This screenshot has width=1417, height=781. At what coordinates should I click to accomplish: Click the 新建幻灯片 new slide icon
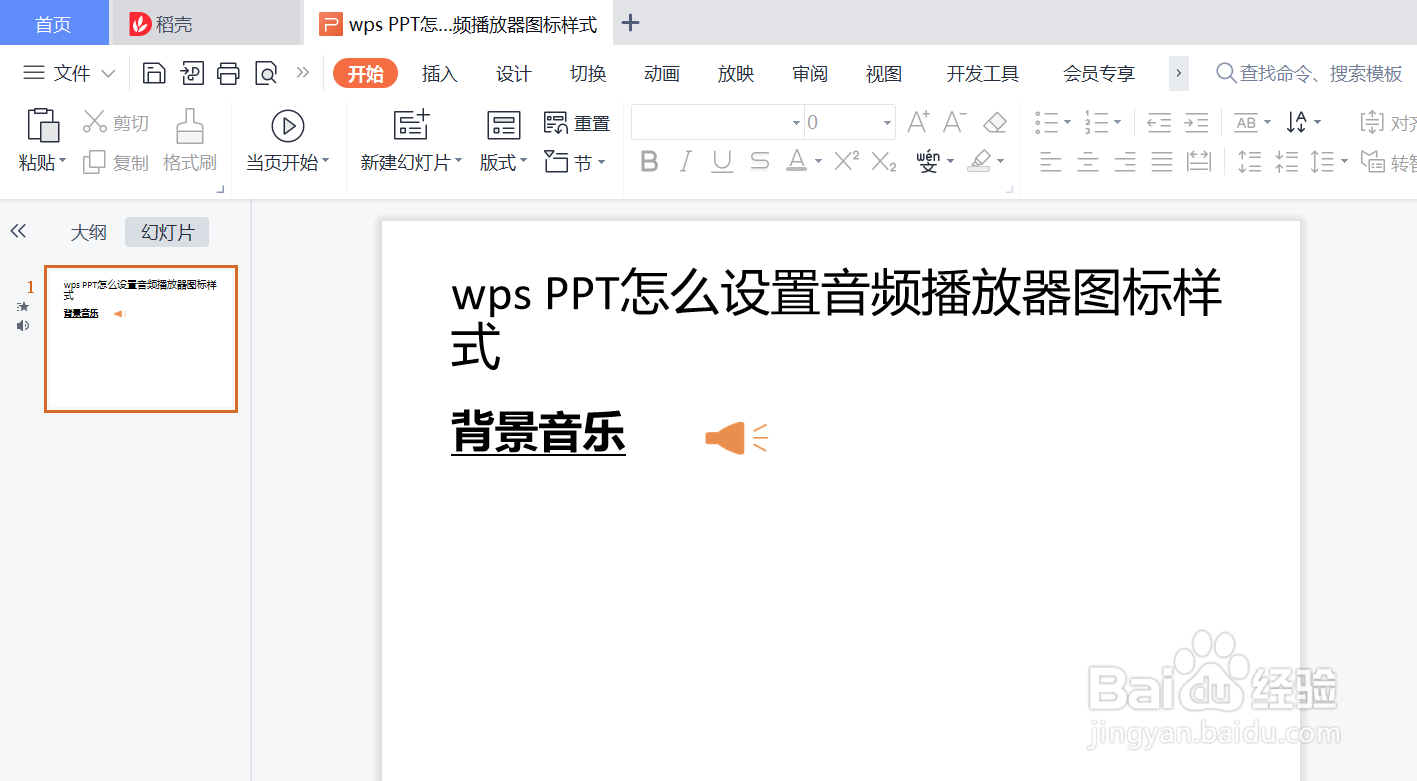(411, 125)
